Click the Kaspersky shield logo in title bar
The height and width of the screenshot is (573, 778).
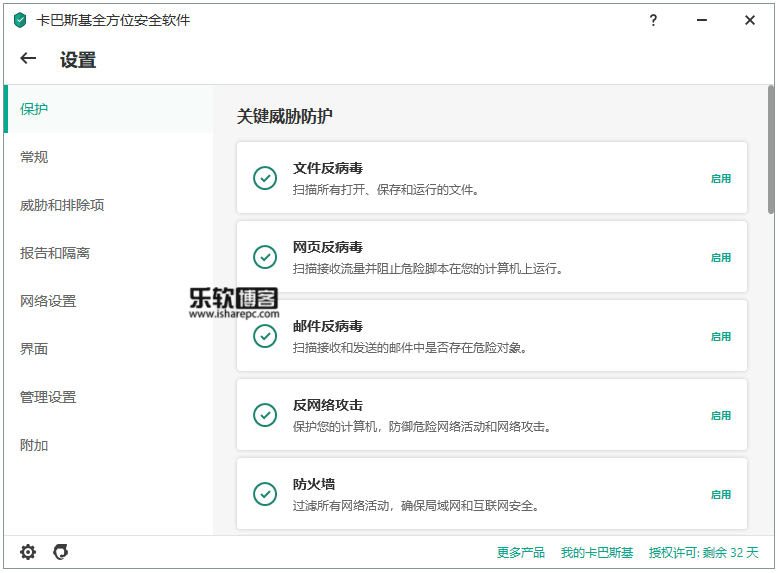point(20,20)
